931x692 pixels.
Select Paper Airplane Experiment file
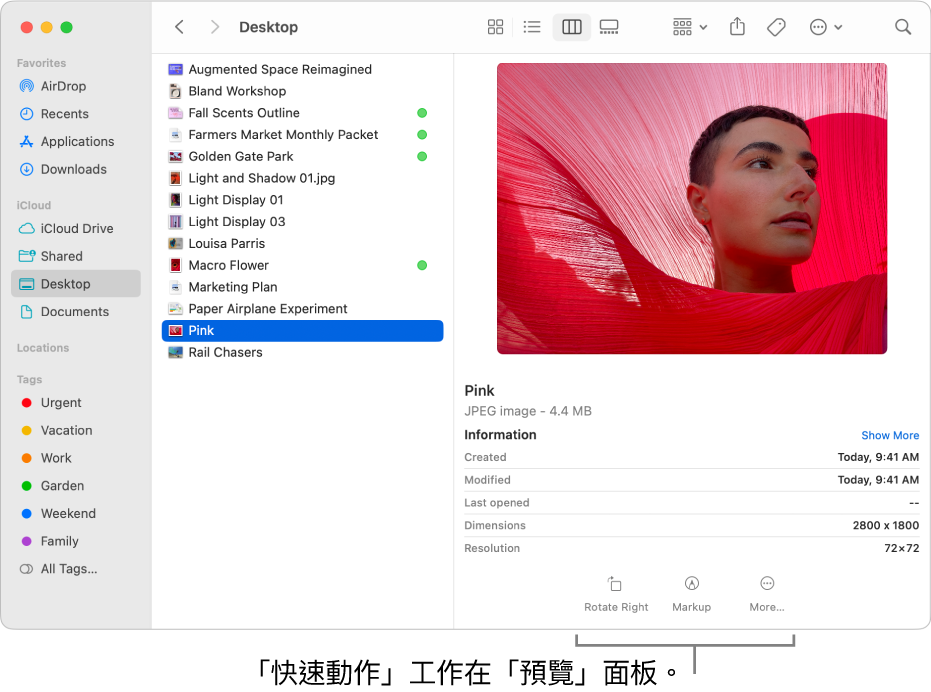pos(302,309)
